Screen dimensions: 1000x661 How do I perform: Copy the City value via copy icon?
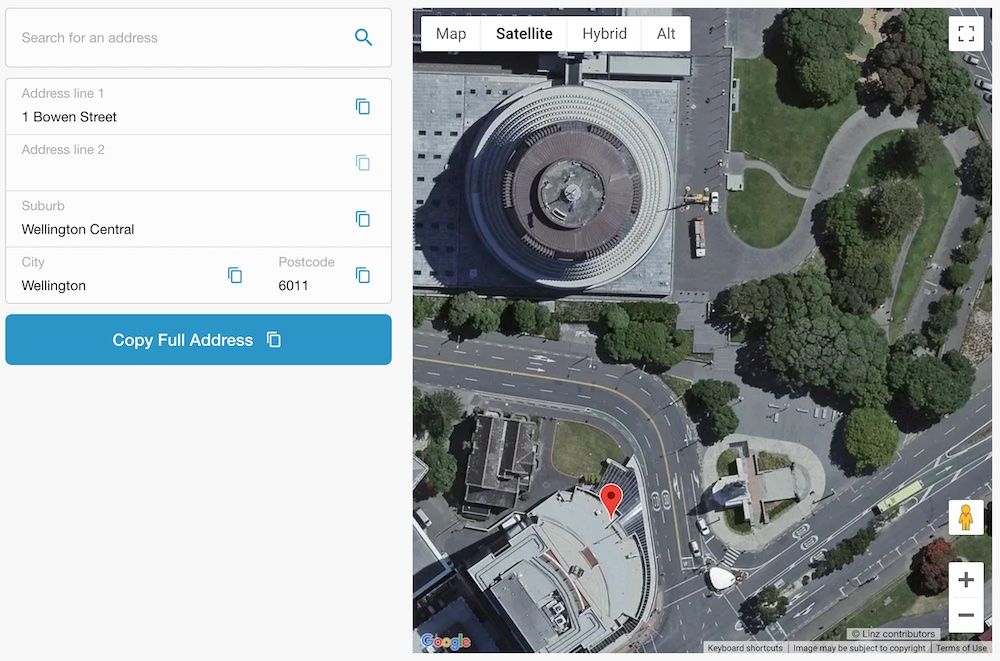pyautogui.click(x=235, y=275)
